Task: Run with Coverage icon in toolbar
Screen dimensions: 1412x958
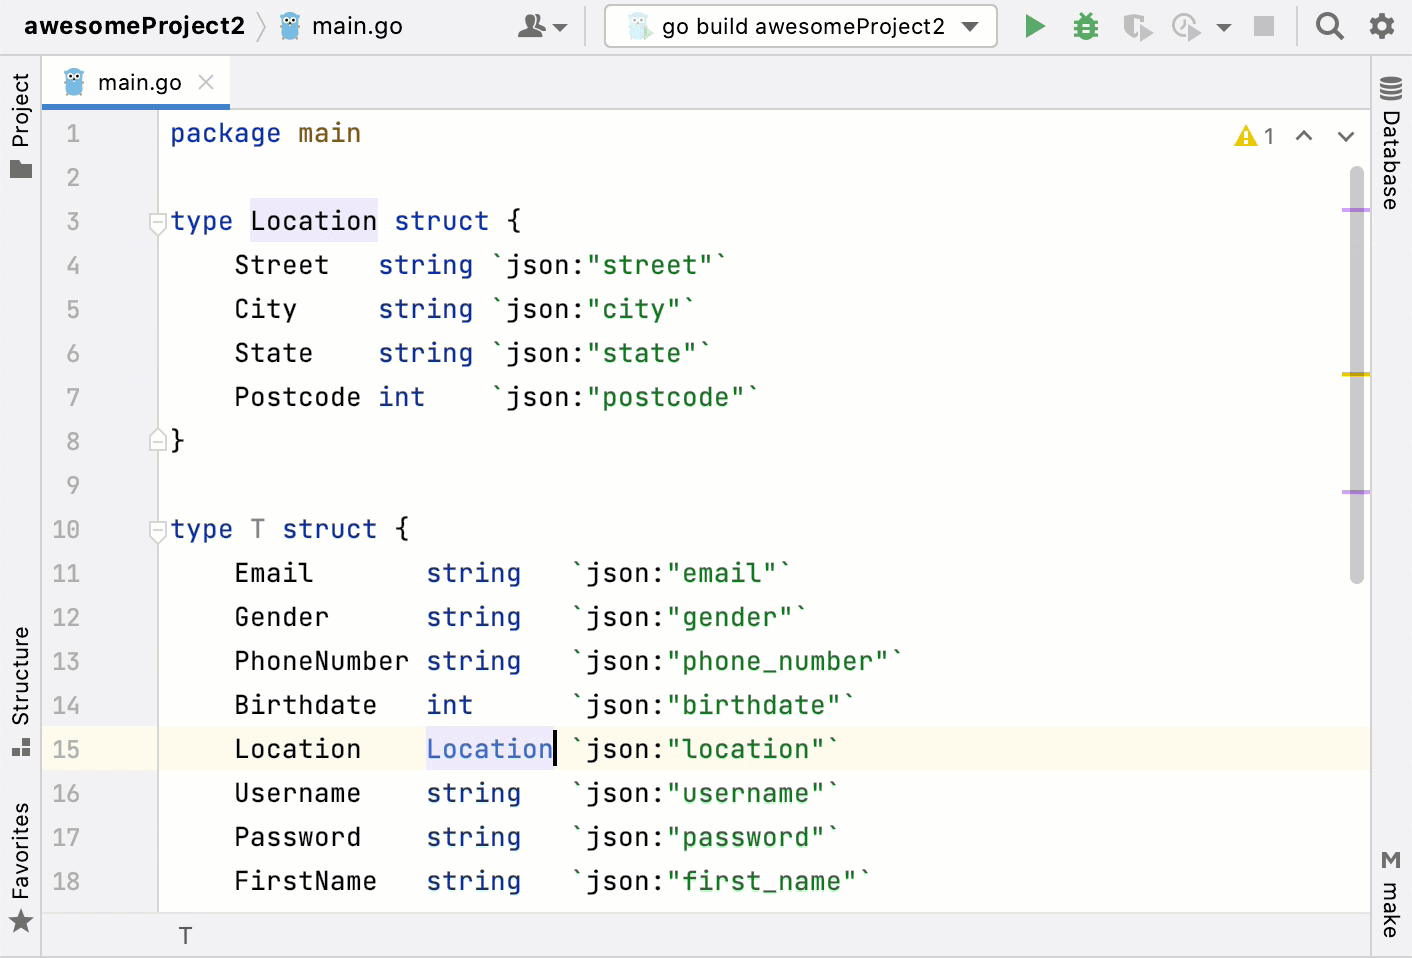Action: [1137, 26]
